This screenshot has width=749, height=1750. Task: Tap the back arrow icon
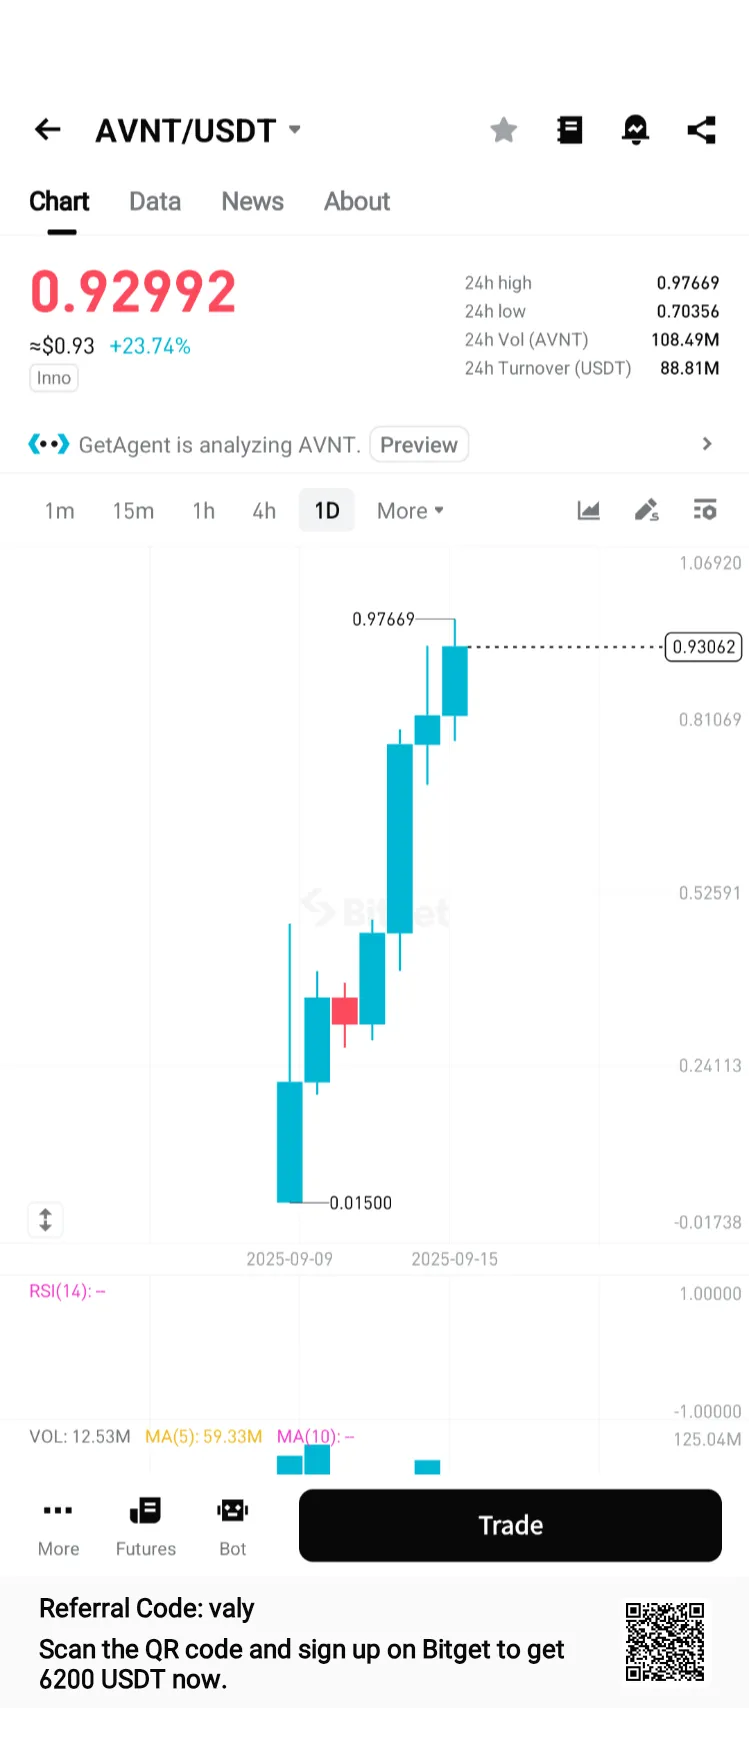pyautogui.click(x=47, y=130)
